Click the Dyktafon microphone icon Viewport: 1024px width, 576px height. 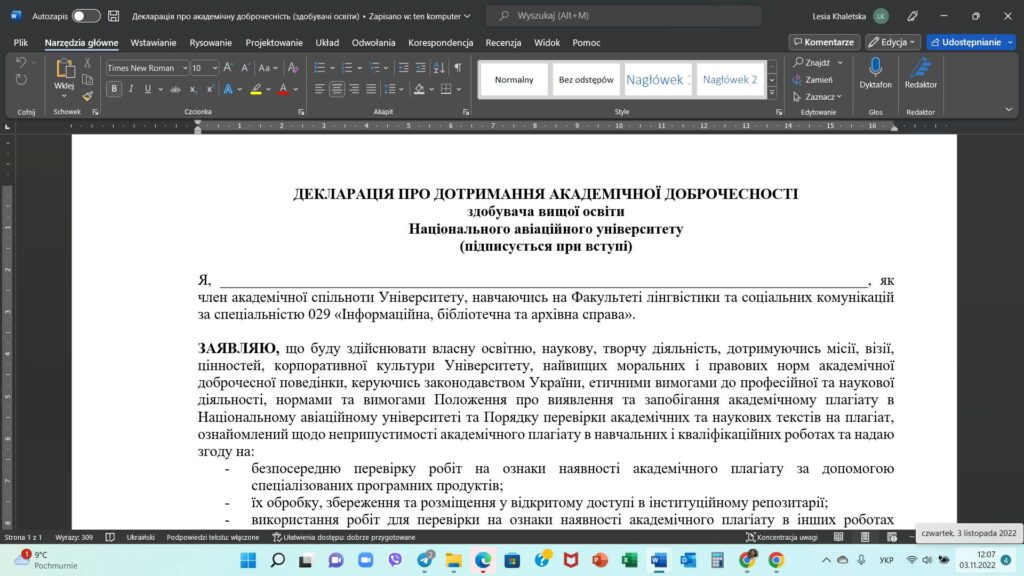[875, 73]
